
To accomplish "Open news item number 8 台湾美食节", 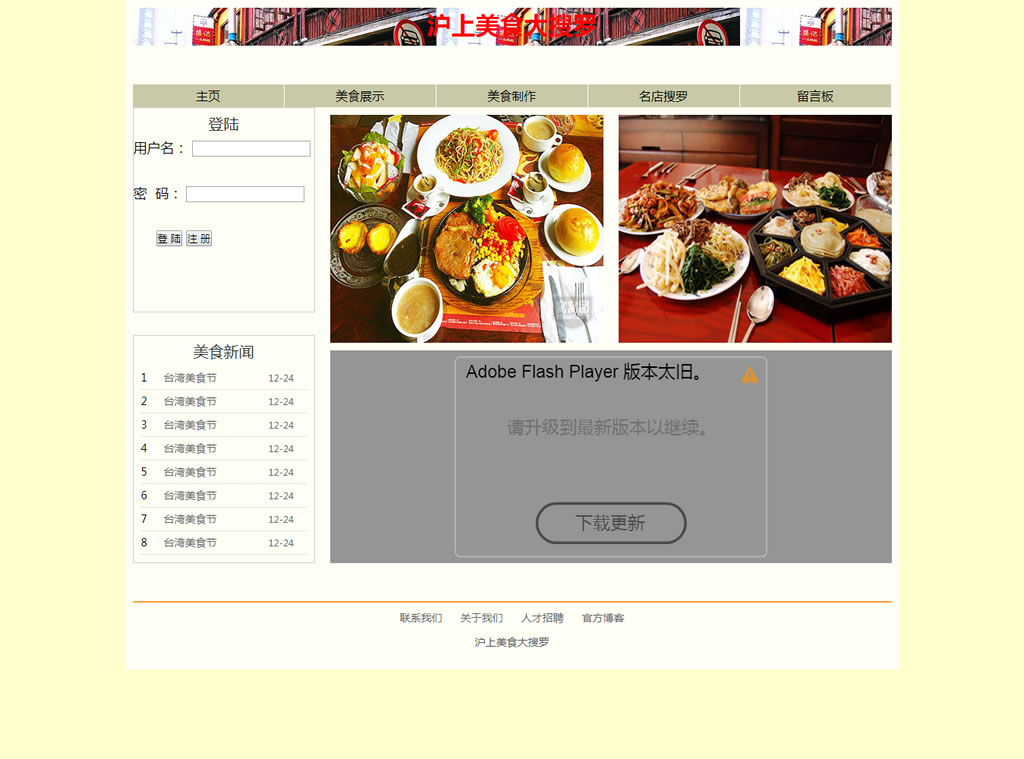I will pyautogui.click(x=190, y=543).
